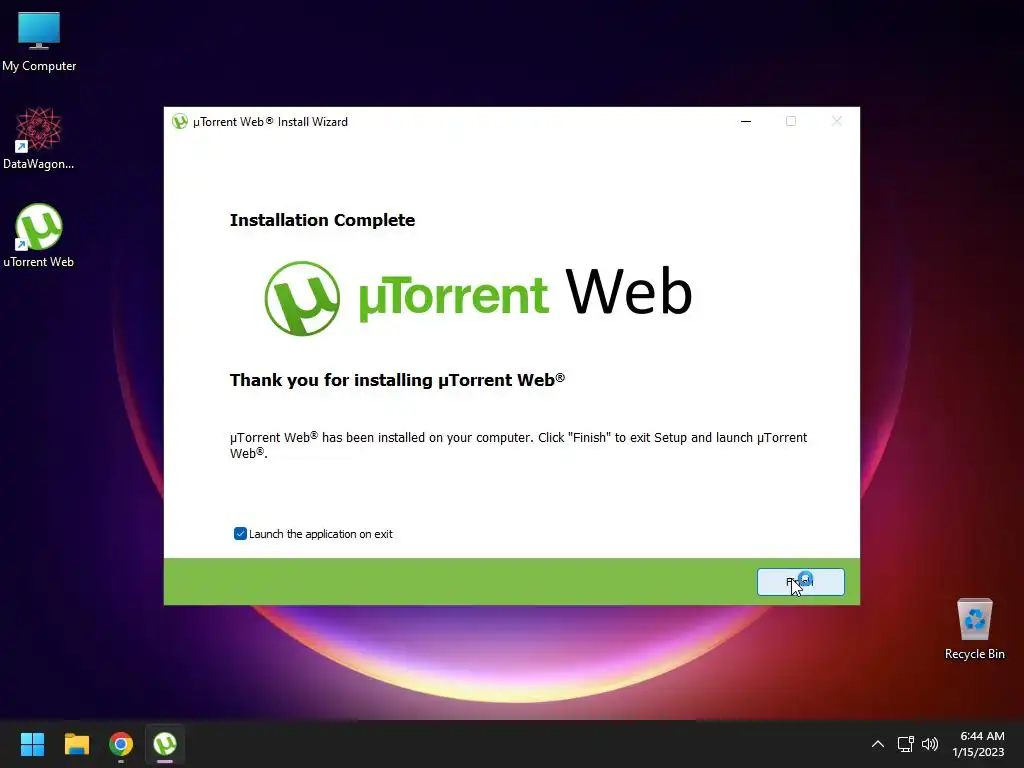Image resolution: width=1024 pixels, height=768 pixels.
Task: Click 'Thank you for installing µTorrent Web' text
Action: pos(397,380)
